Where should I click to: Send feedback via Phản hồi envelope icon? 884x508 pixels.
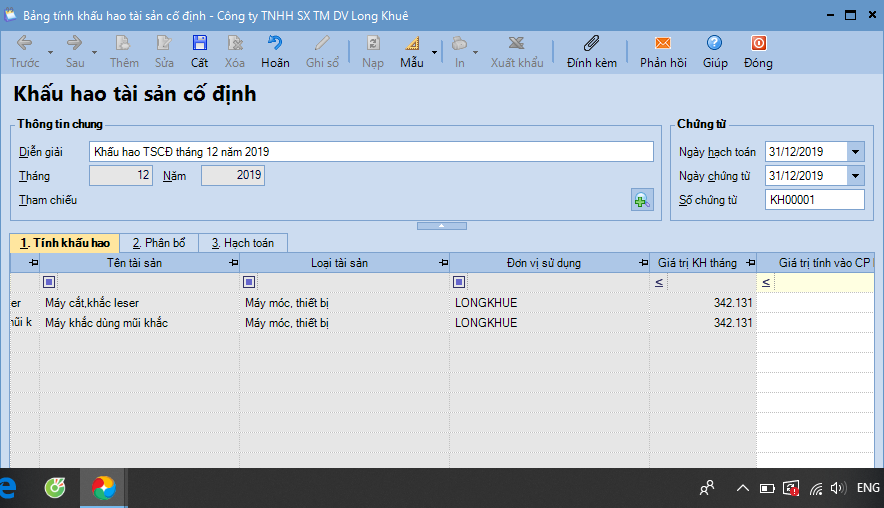coord(663,43)
